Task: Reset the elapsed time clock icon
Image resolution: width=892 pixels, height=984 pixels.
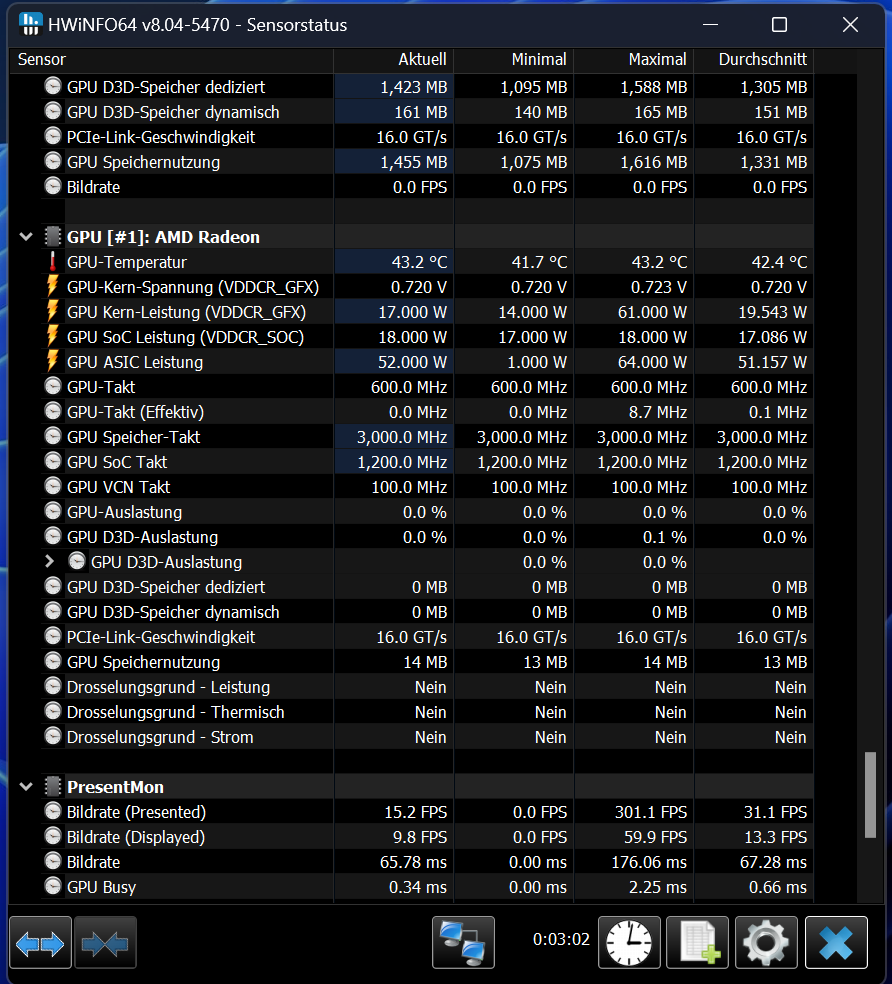Action: 629,943
